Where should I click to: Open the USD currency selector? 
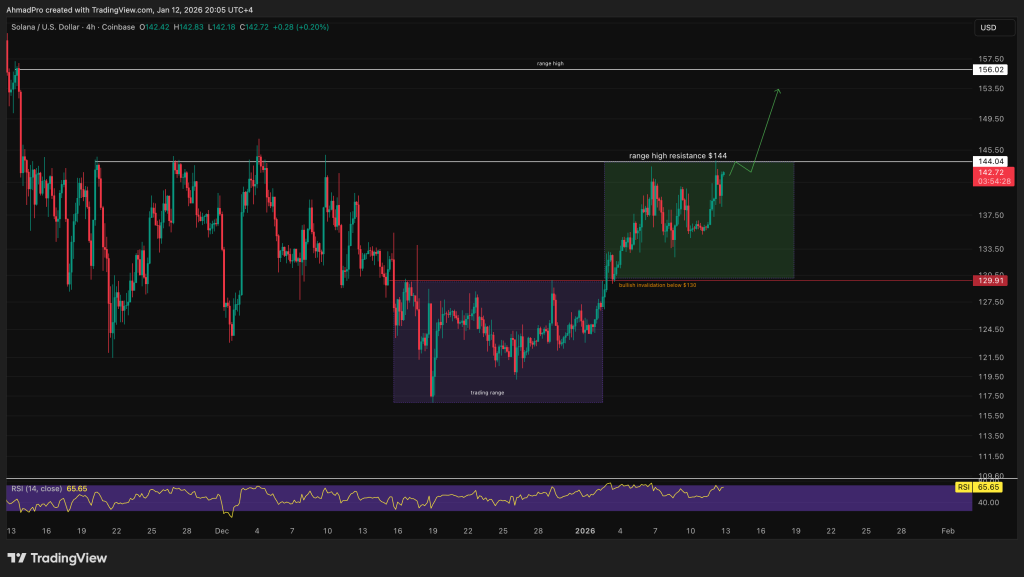(988, 27)
